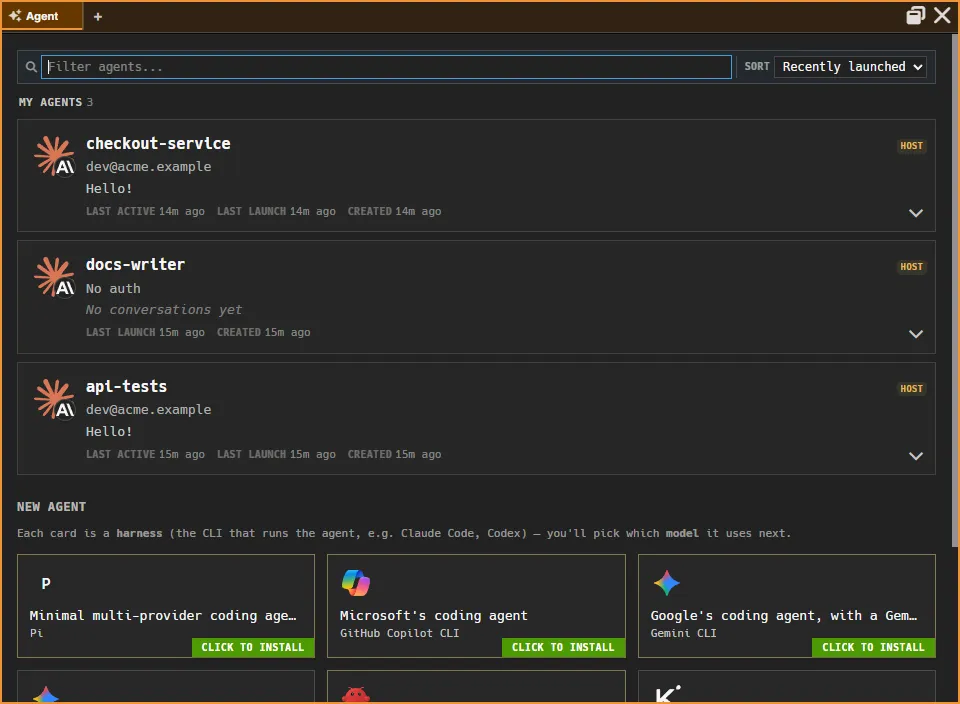Expand the docs-writer agent card

(915, 334)
